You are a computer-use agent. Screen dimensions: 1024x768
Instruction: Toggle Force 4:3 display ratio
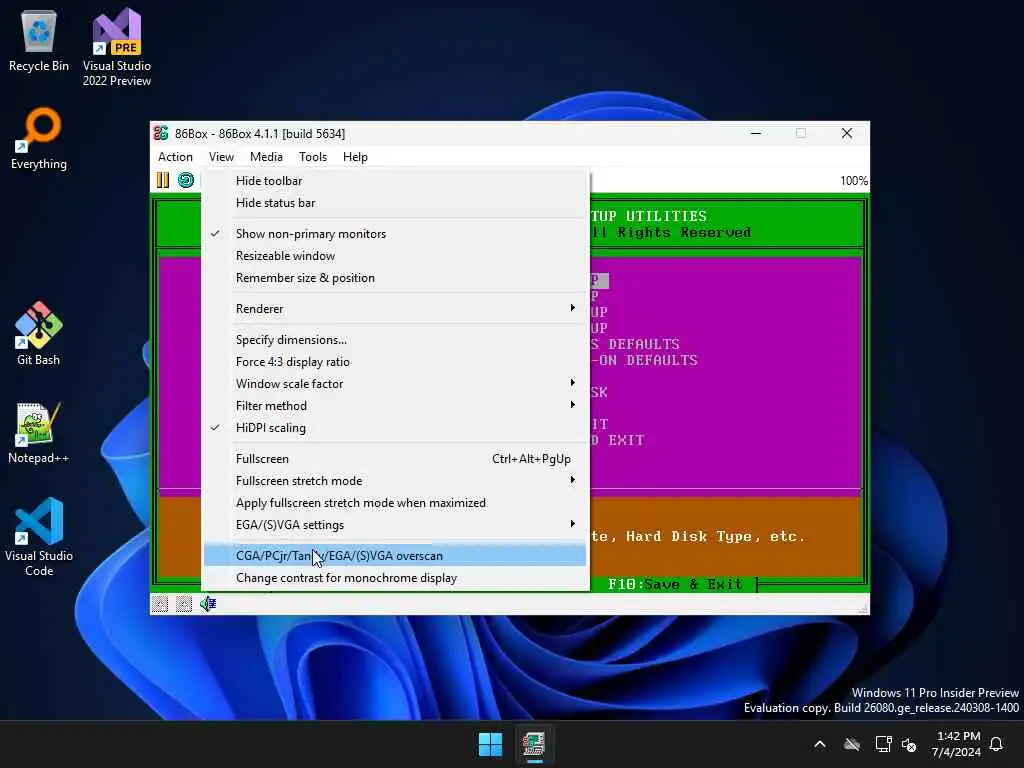tap(394, 362)
